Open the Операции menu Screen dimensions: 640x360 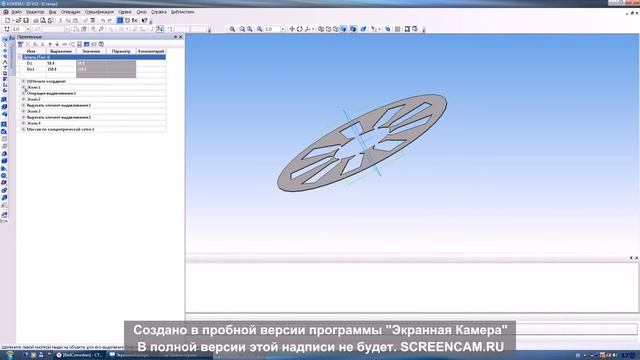pyautogui.click(x=71, y=12)
